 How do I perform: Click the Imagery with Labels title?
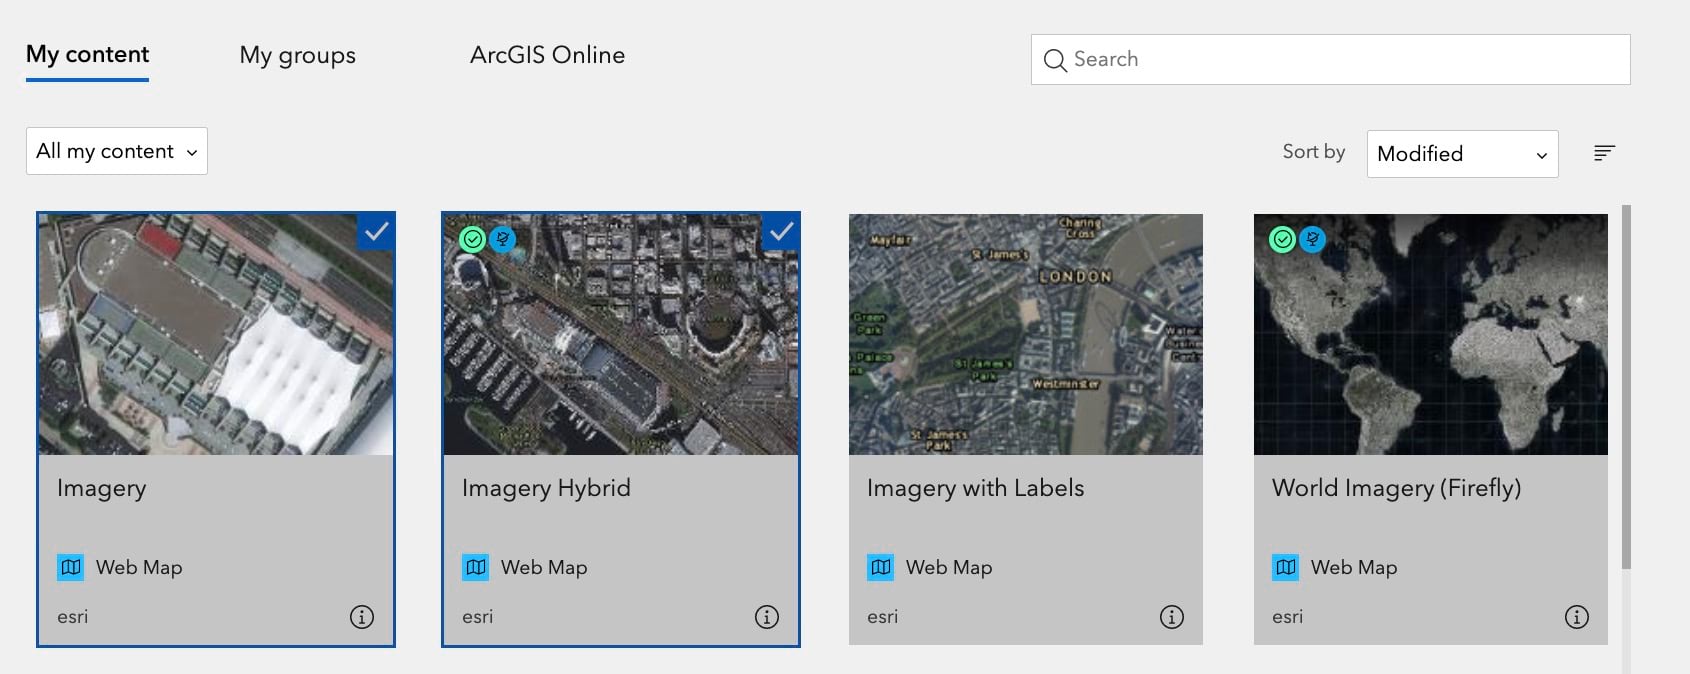(x=975, y=488)
